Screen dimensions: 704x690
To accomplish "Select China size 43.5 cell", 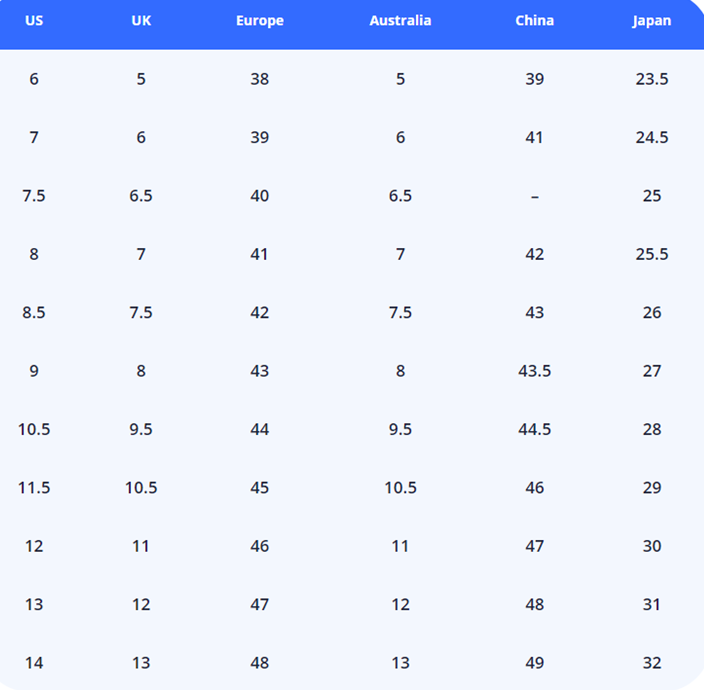I will pos(534,371).
